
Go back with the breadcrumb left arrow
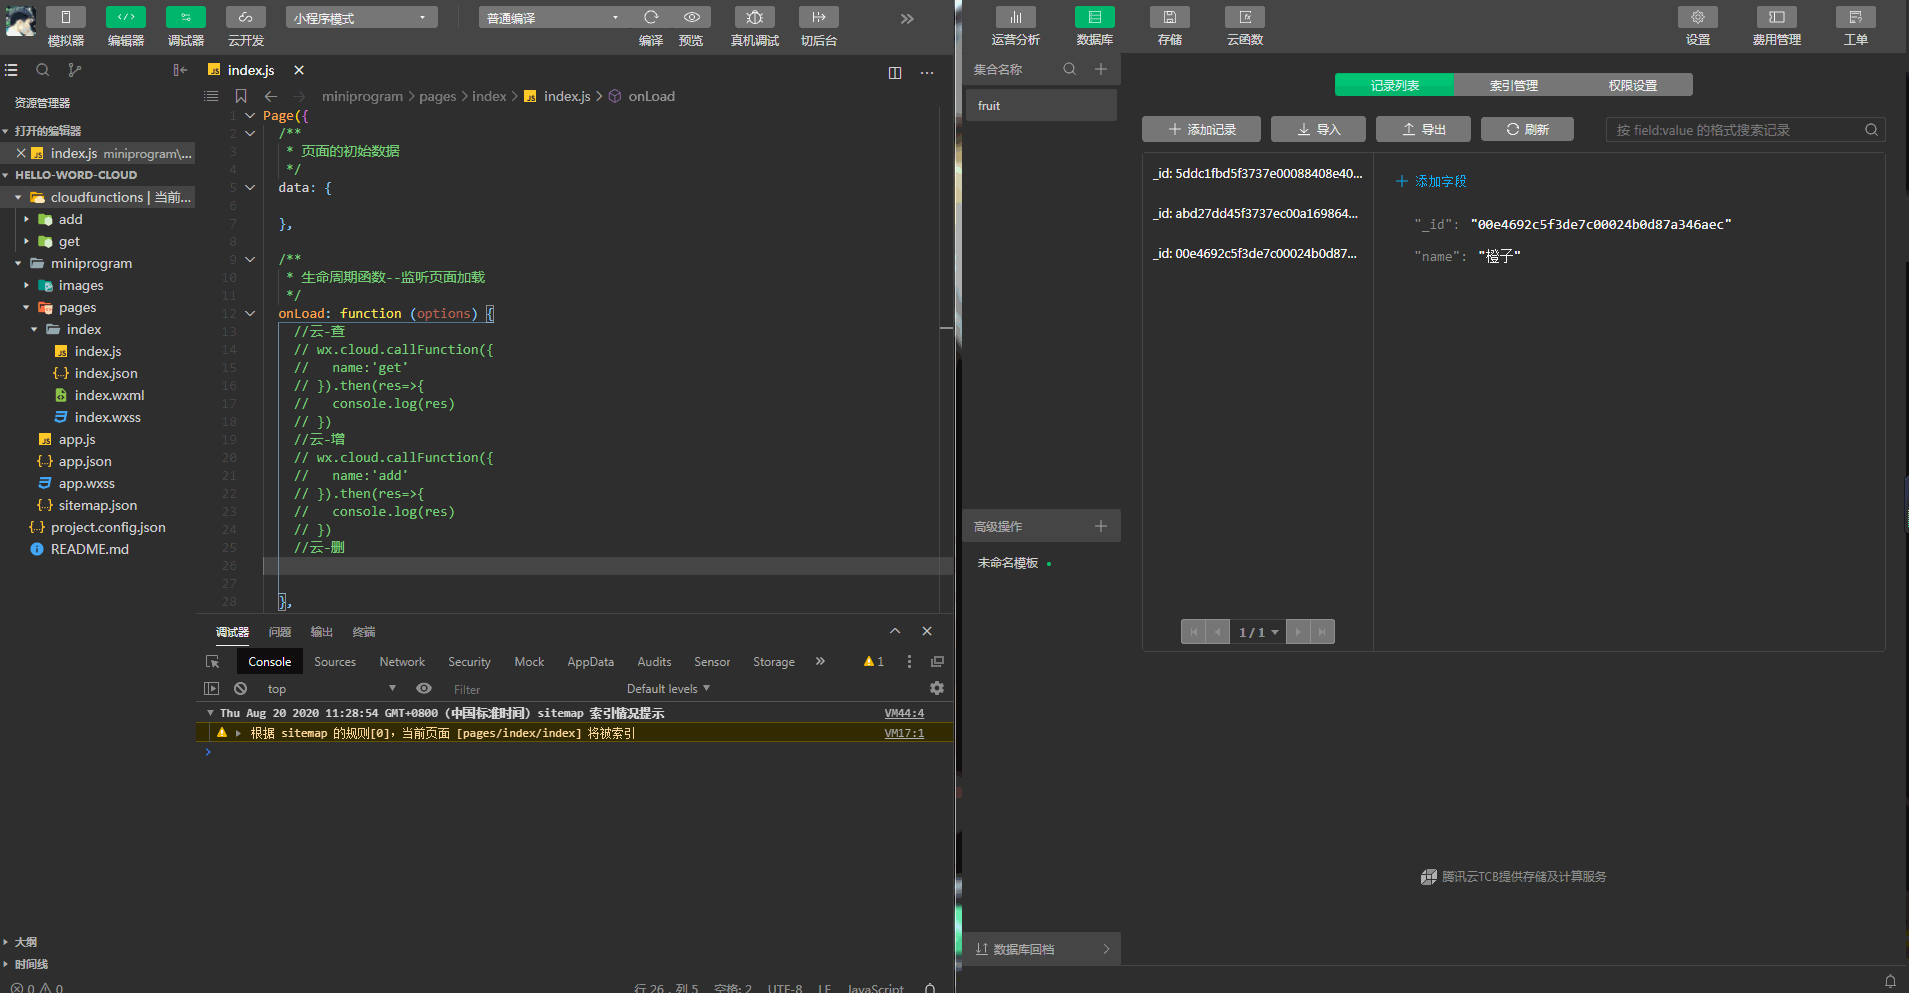point(270,96)
